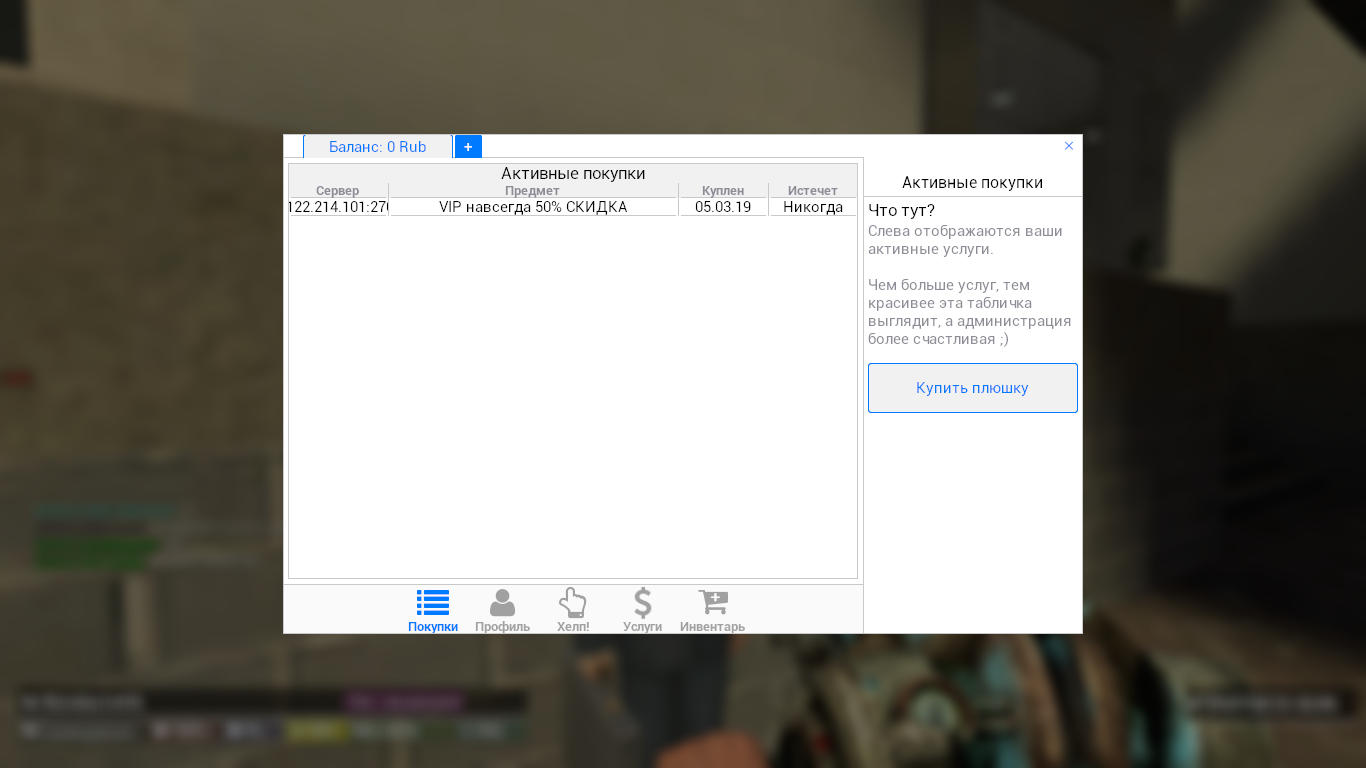Select the Покупки list icon
Viewport: 1366px width, 768px height.
432,601
